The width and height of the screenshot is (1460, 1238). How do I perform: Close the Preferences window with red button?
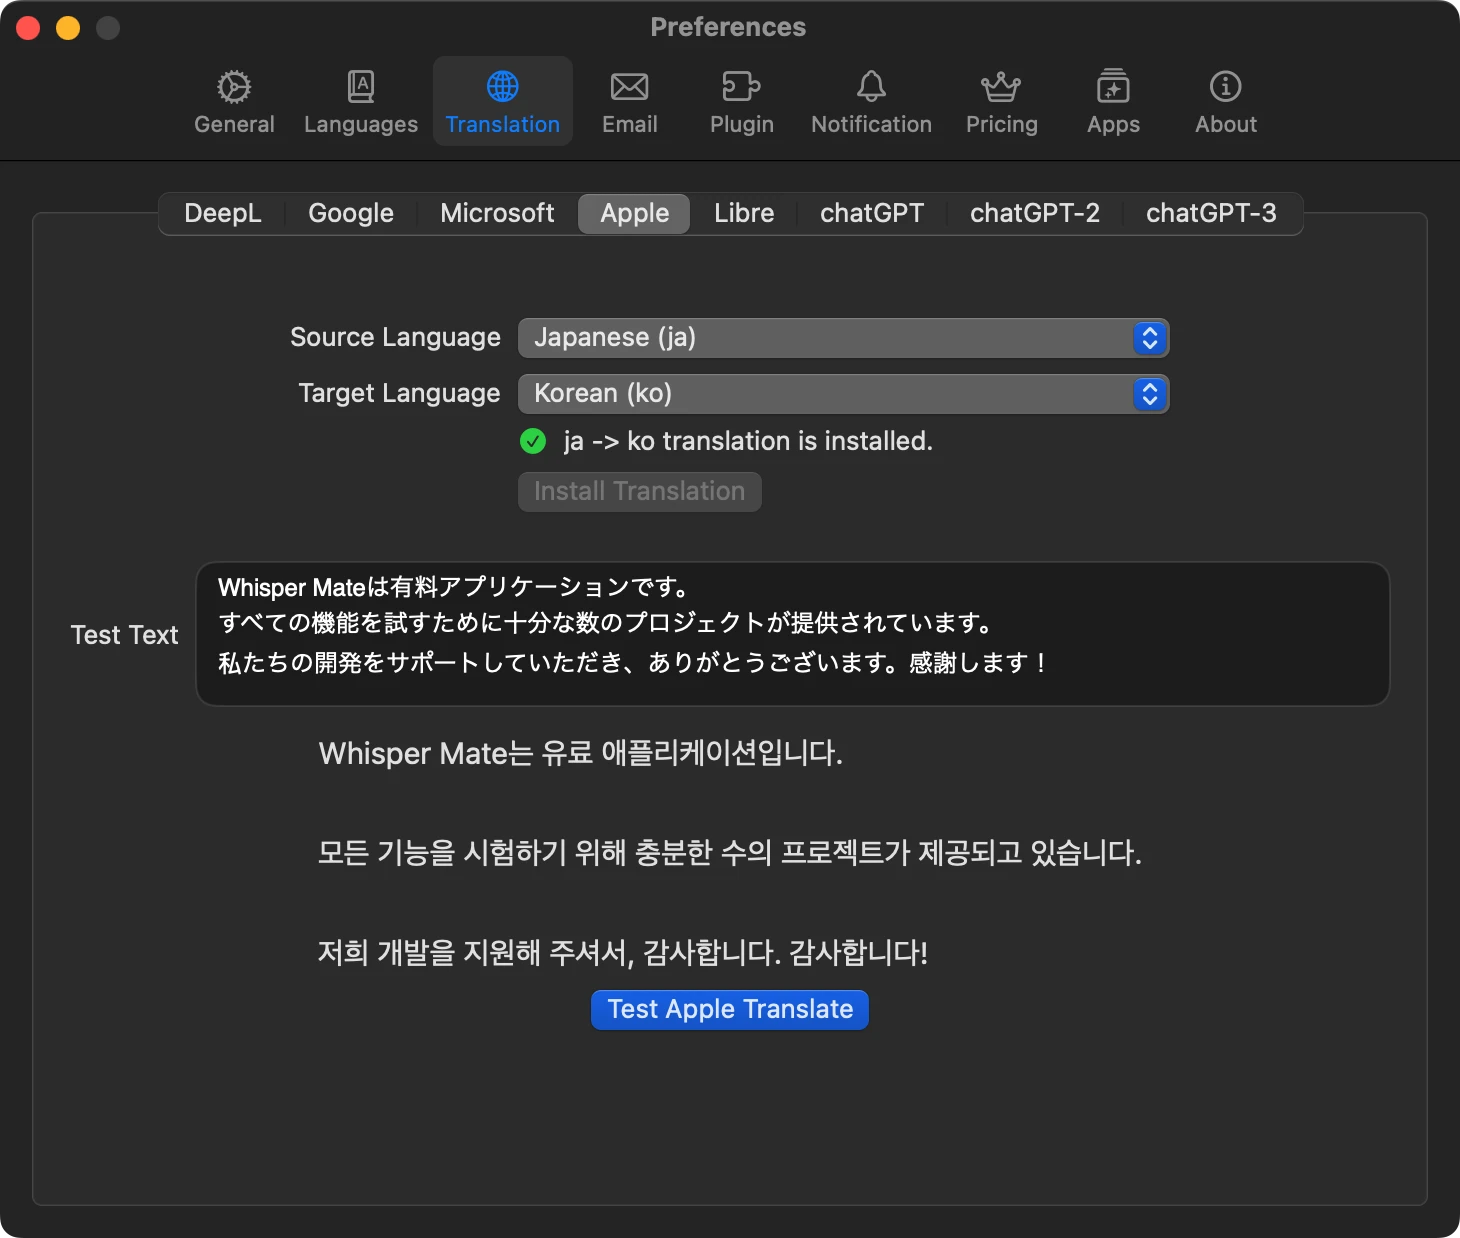(28, 28)
